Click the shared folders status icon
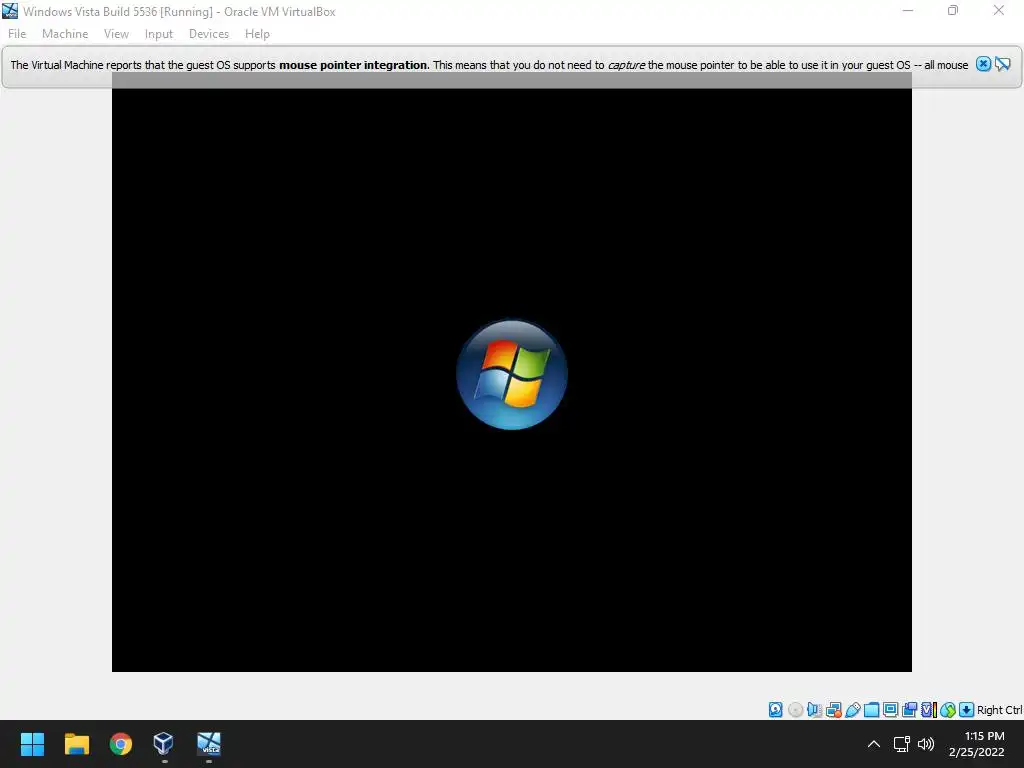The height and width of the screenshot is (768, 1024). click(871, 710)
